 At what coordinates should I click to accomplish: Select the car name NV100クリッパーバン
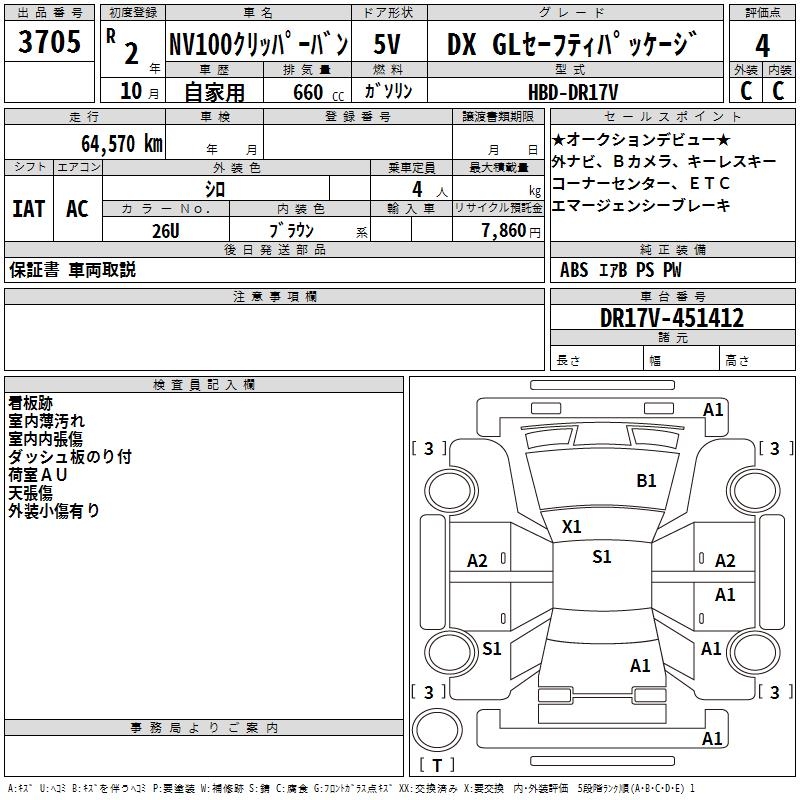[x=257, y=45]
